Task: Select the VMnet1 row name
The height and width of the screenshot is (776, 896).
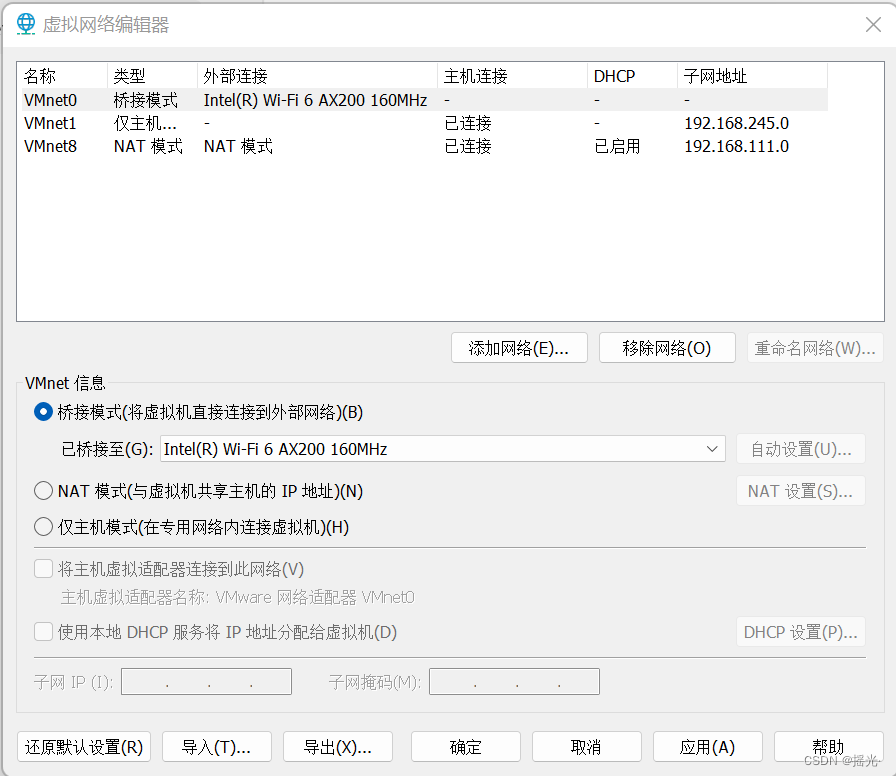Action: tap(50, 123)
